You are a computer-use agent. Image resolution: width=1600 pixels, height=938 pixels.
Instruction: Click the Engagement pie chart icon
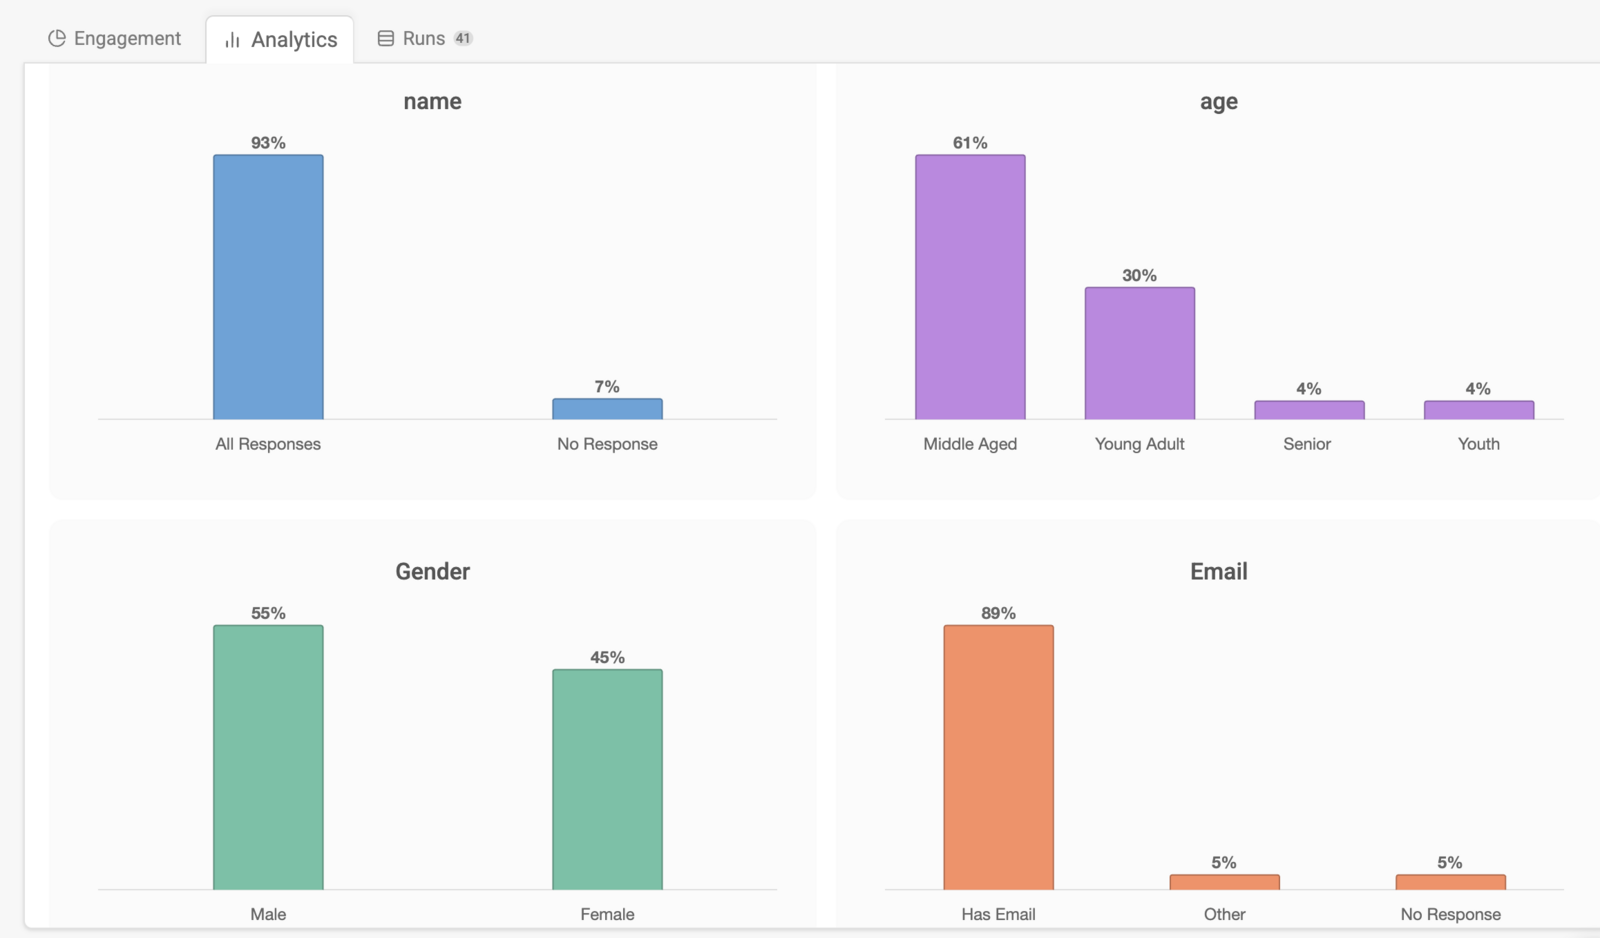coord(57,38)
